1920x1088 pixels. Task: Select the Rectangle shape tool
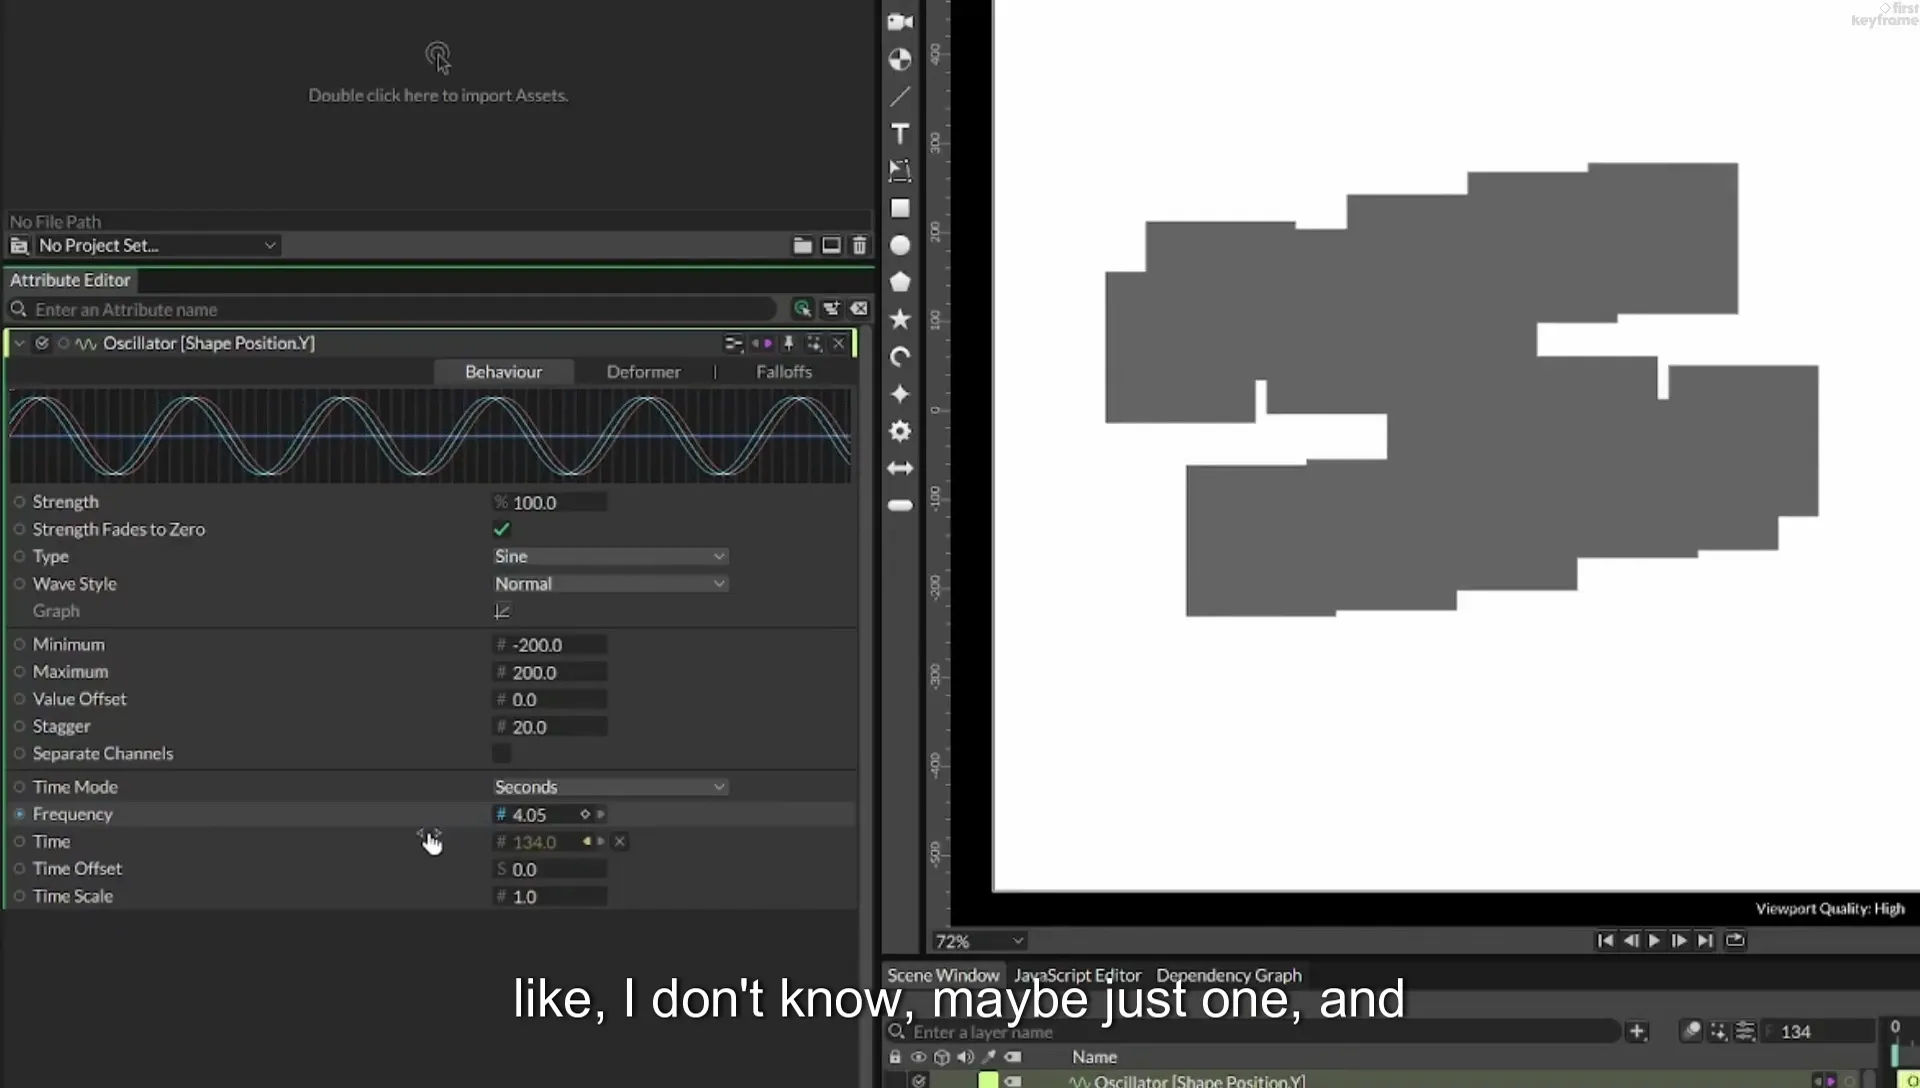(x=900, y=208)
